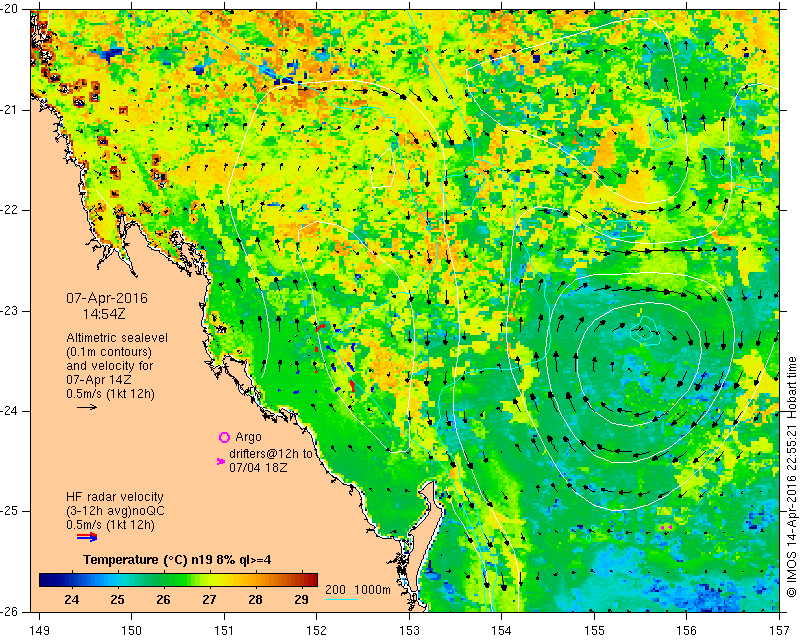Click the latitude axis label -23
800x640 pixels.
pyautogui.click(x=10, y=311)
